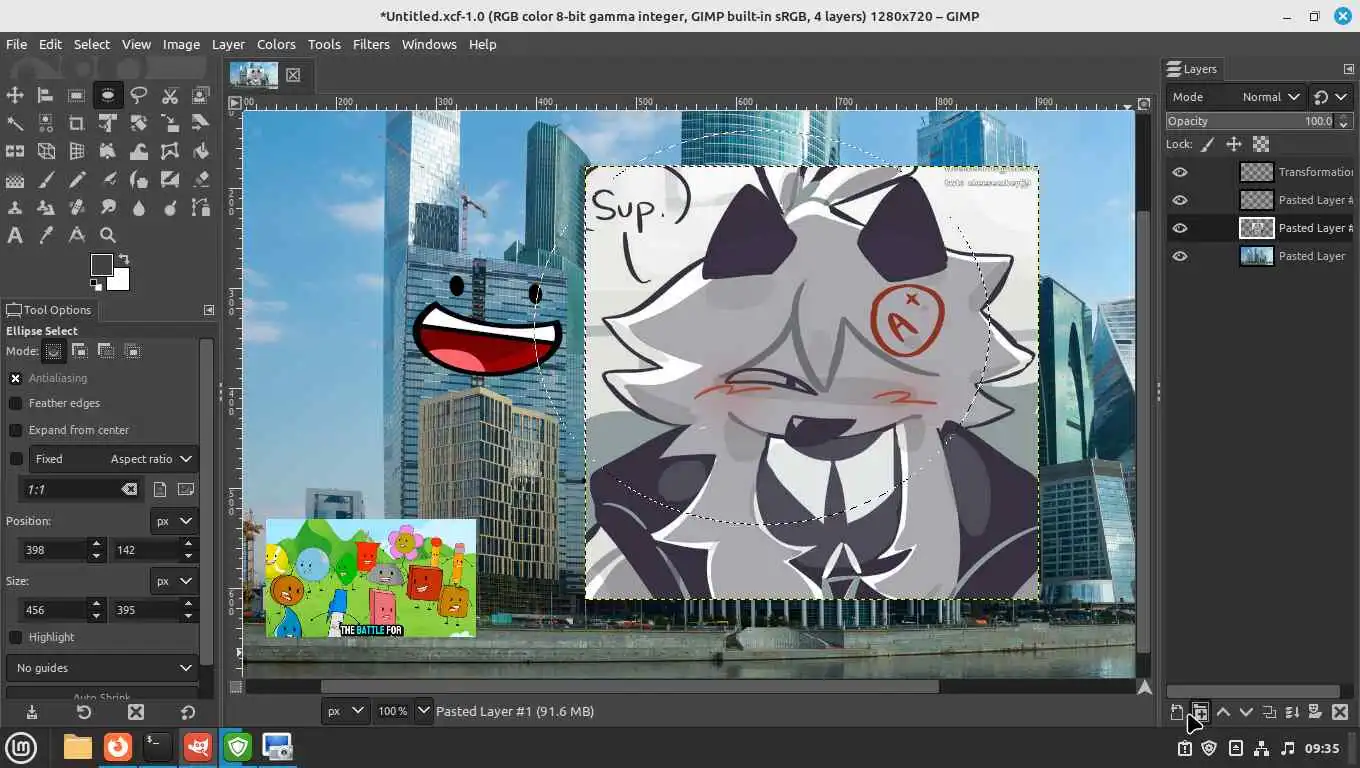This screenshot has height=768, width=1360.
Task: Open the Colors menu
Action: coord(276,44)
